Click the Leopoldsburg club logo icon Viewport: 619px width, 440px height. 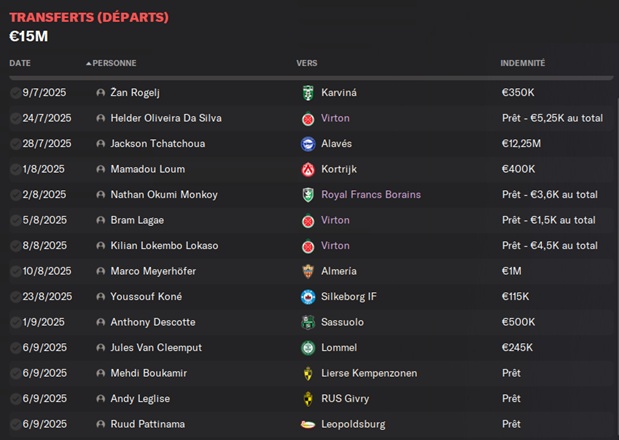point(308,424)
